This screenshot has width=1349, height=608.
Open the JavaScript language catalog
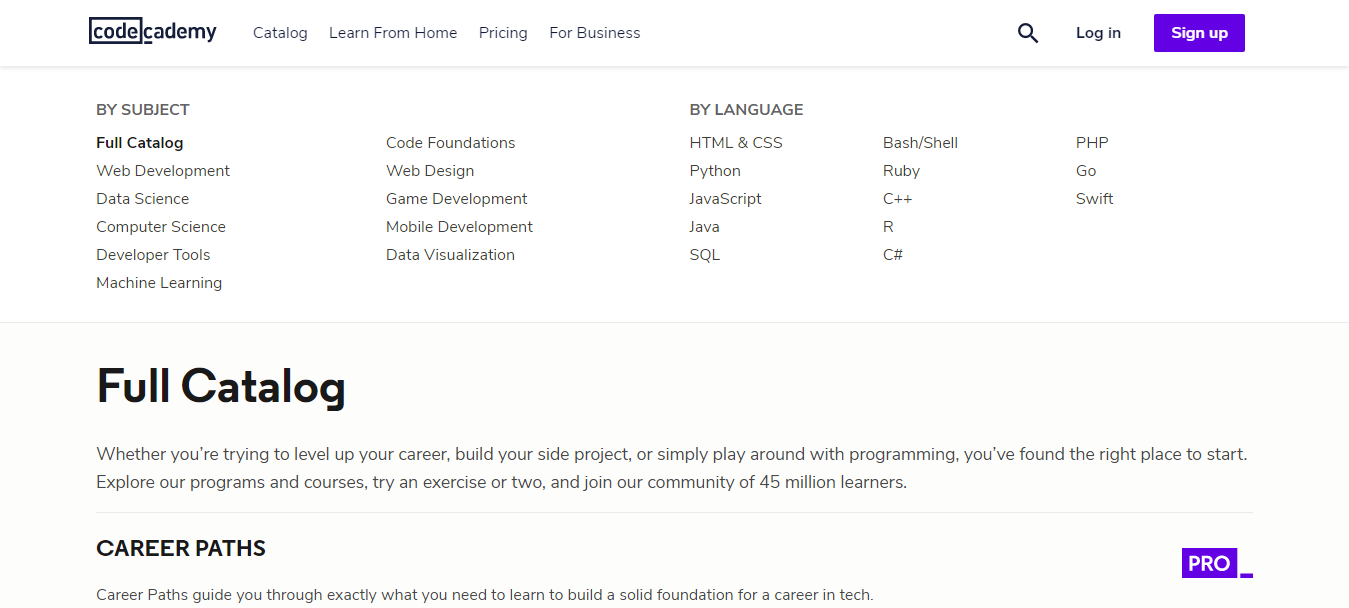point(725,198)
